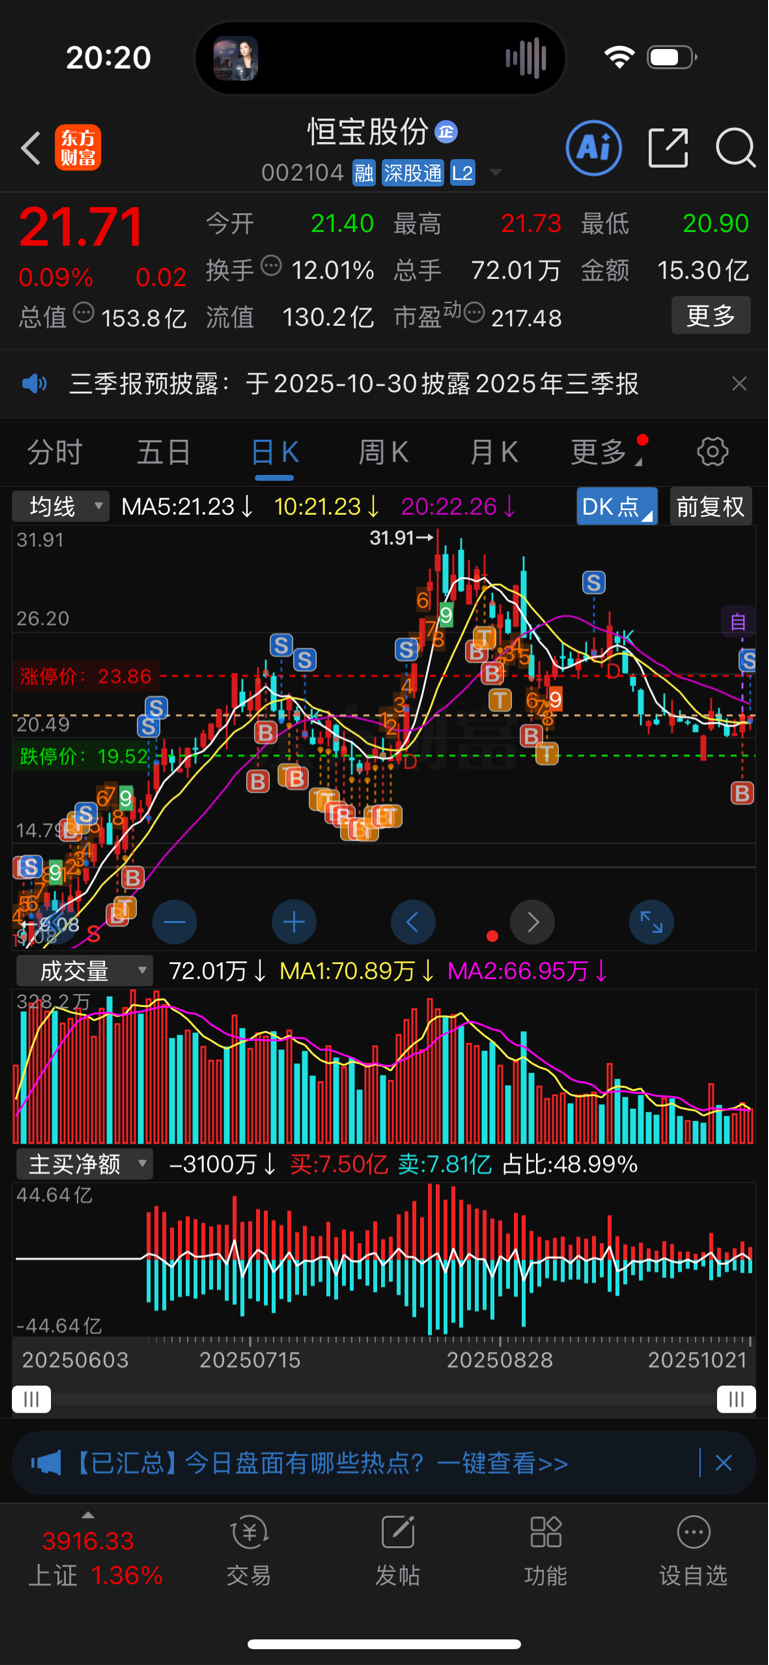Image resolution: width=769 pixels, height=1665 pixels.
Task: Tap the date label 20250828
Action: tap(499, 1360)
